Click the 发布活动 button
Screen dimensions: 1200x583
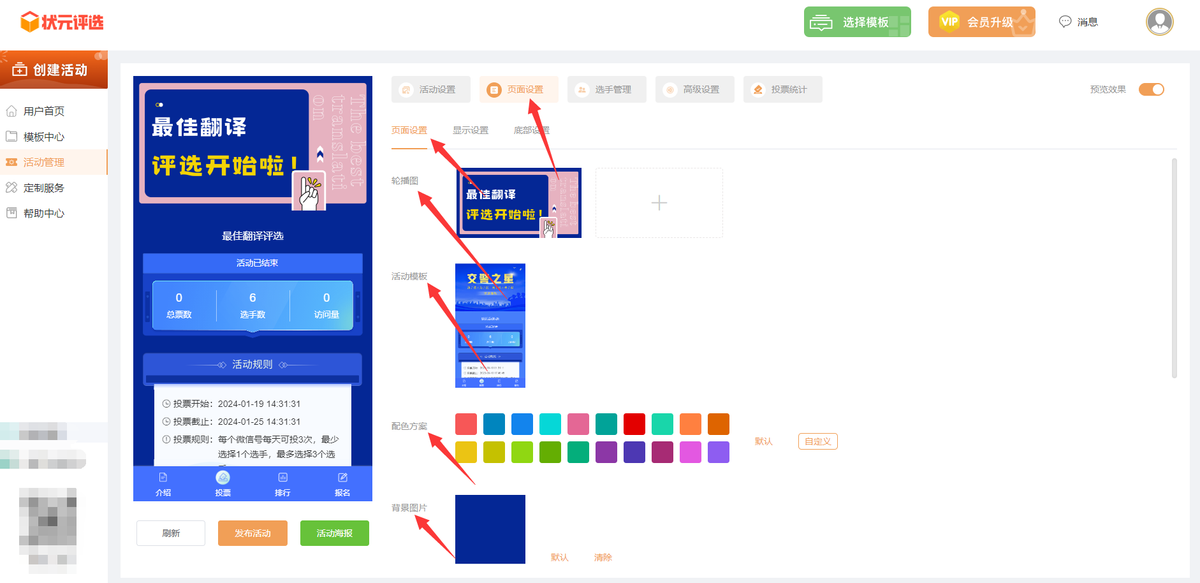pyautogui.click(x=252, y=533)
